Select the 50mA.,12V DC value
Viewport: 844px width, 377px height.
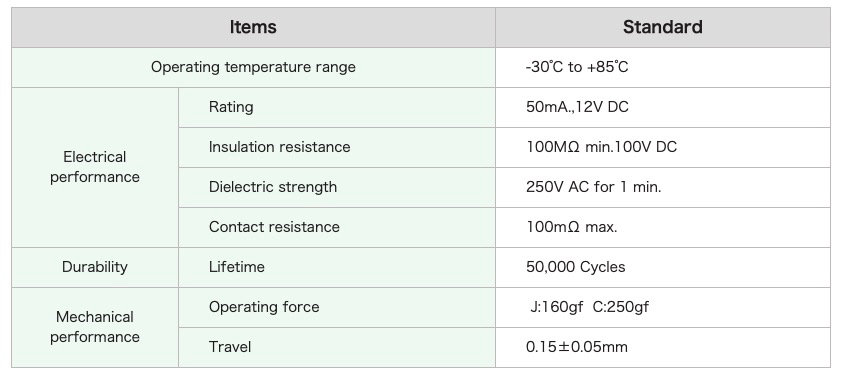577,107
